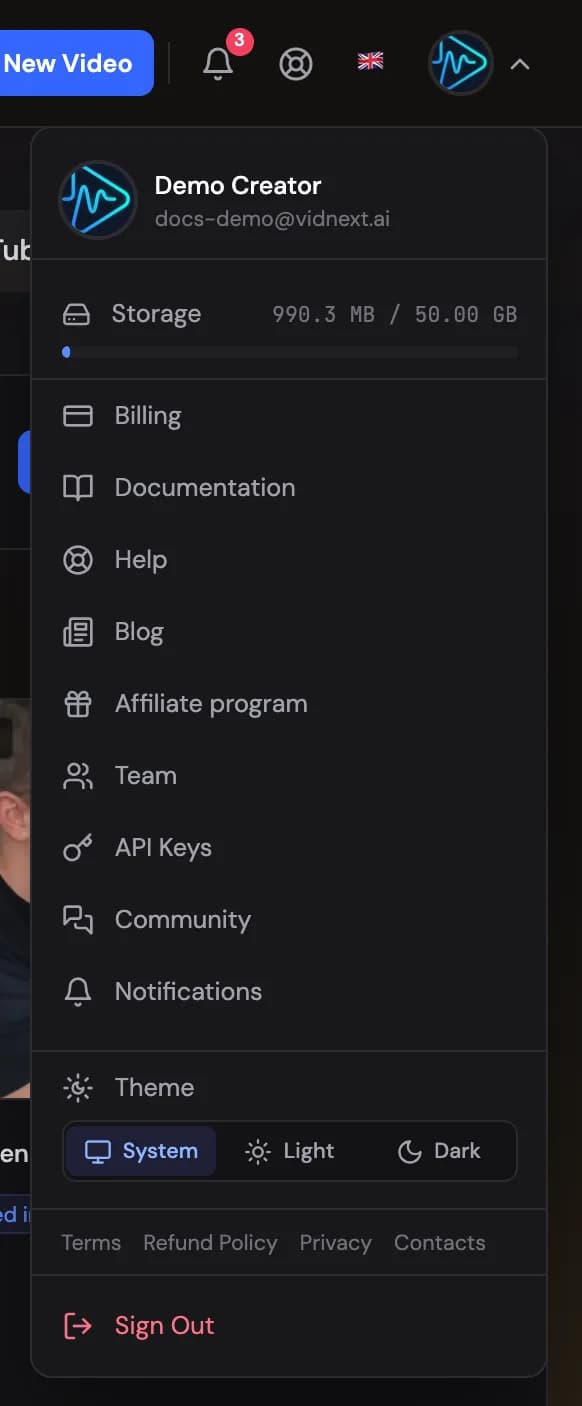Image resolution: width=582 pixels, height=1406 pixels.
Task: Open the Help menu item
Action: coord(289,560)
